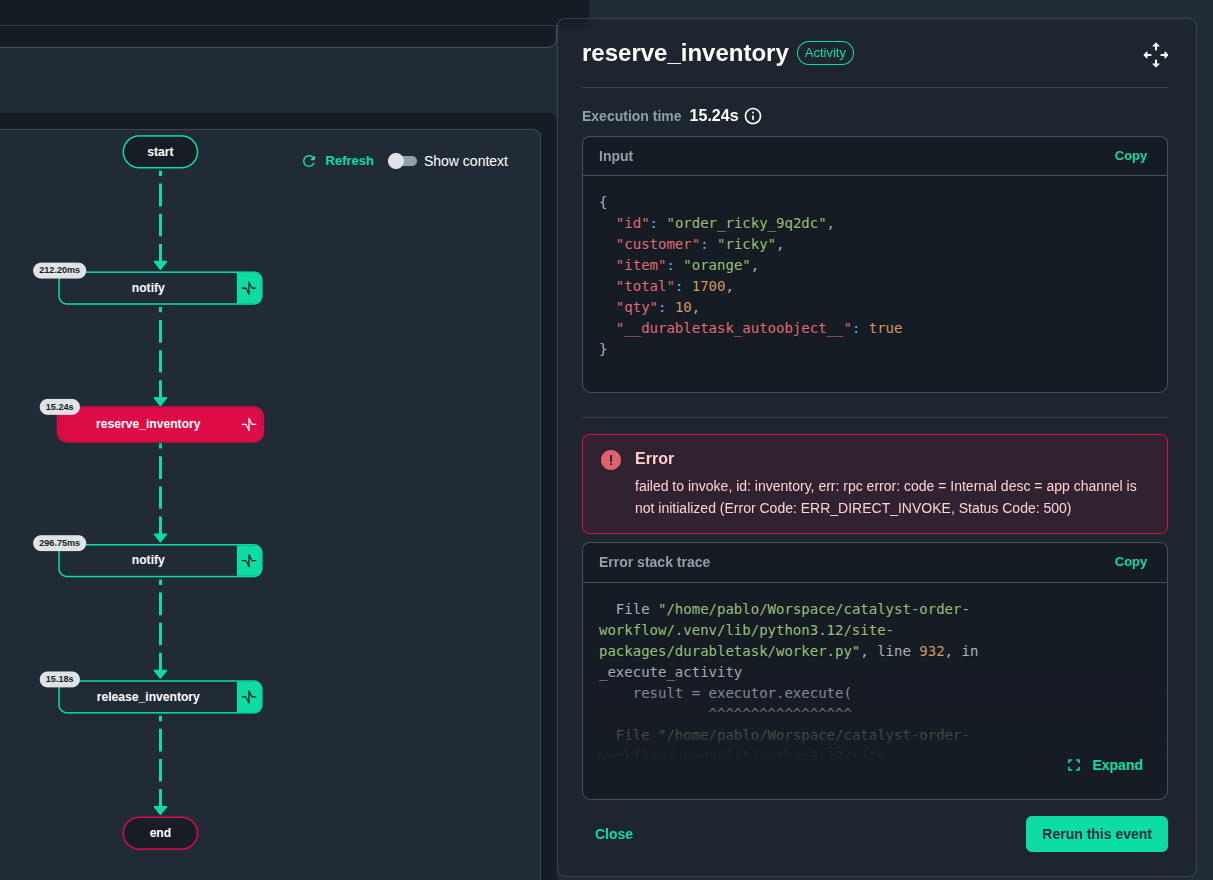Screen dimensions: 1213x880
Task: Copy the error stack trace
Action: [x=1131, y=562]
